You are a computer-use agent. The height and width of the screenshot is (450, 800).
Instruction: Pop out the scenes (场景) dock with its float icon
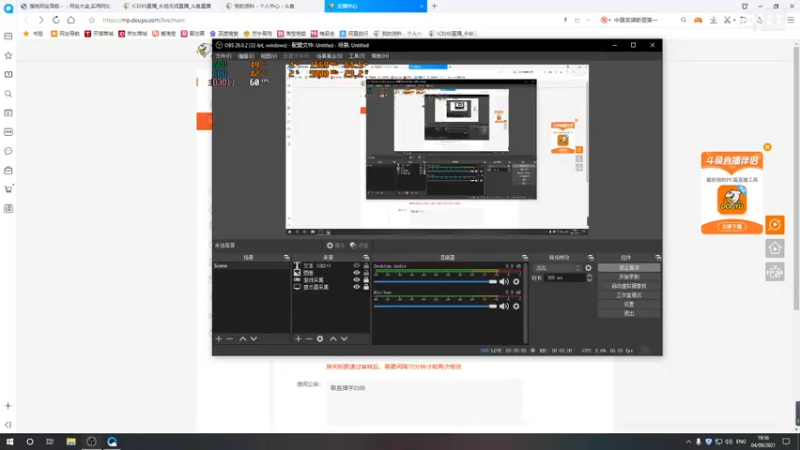pos(286,258)
